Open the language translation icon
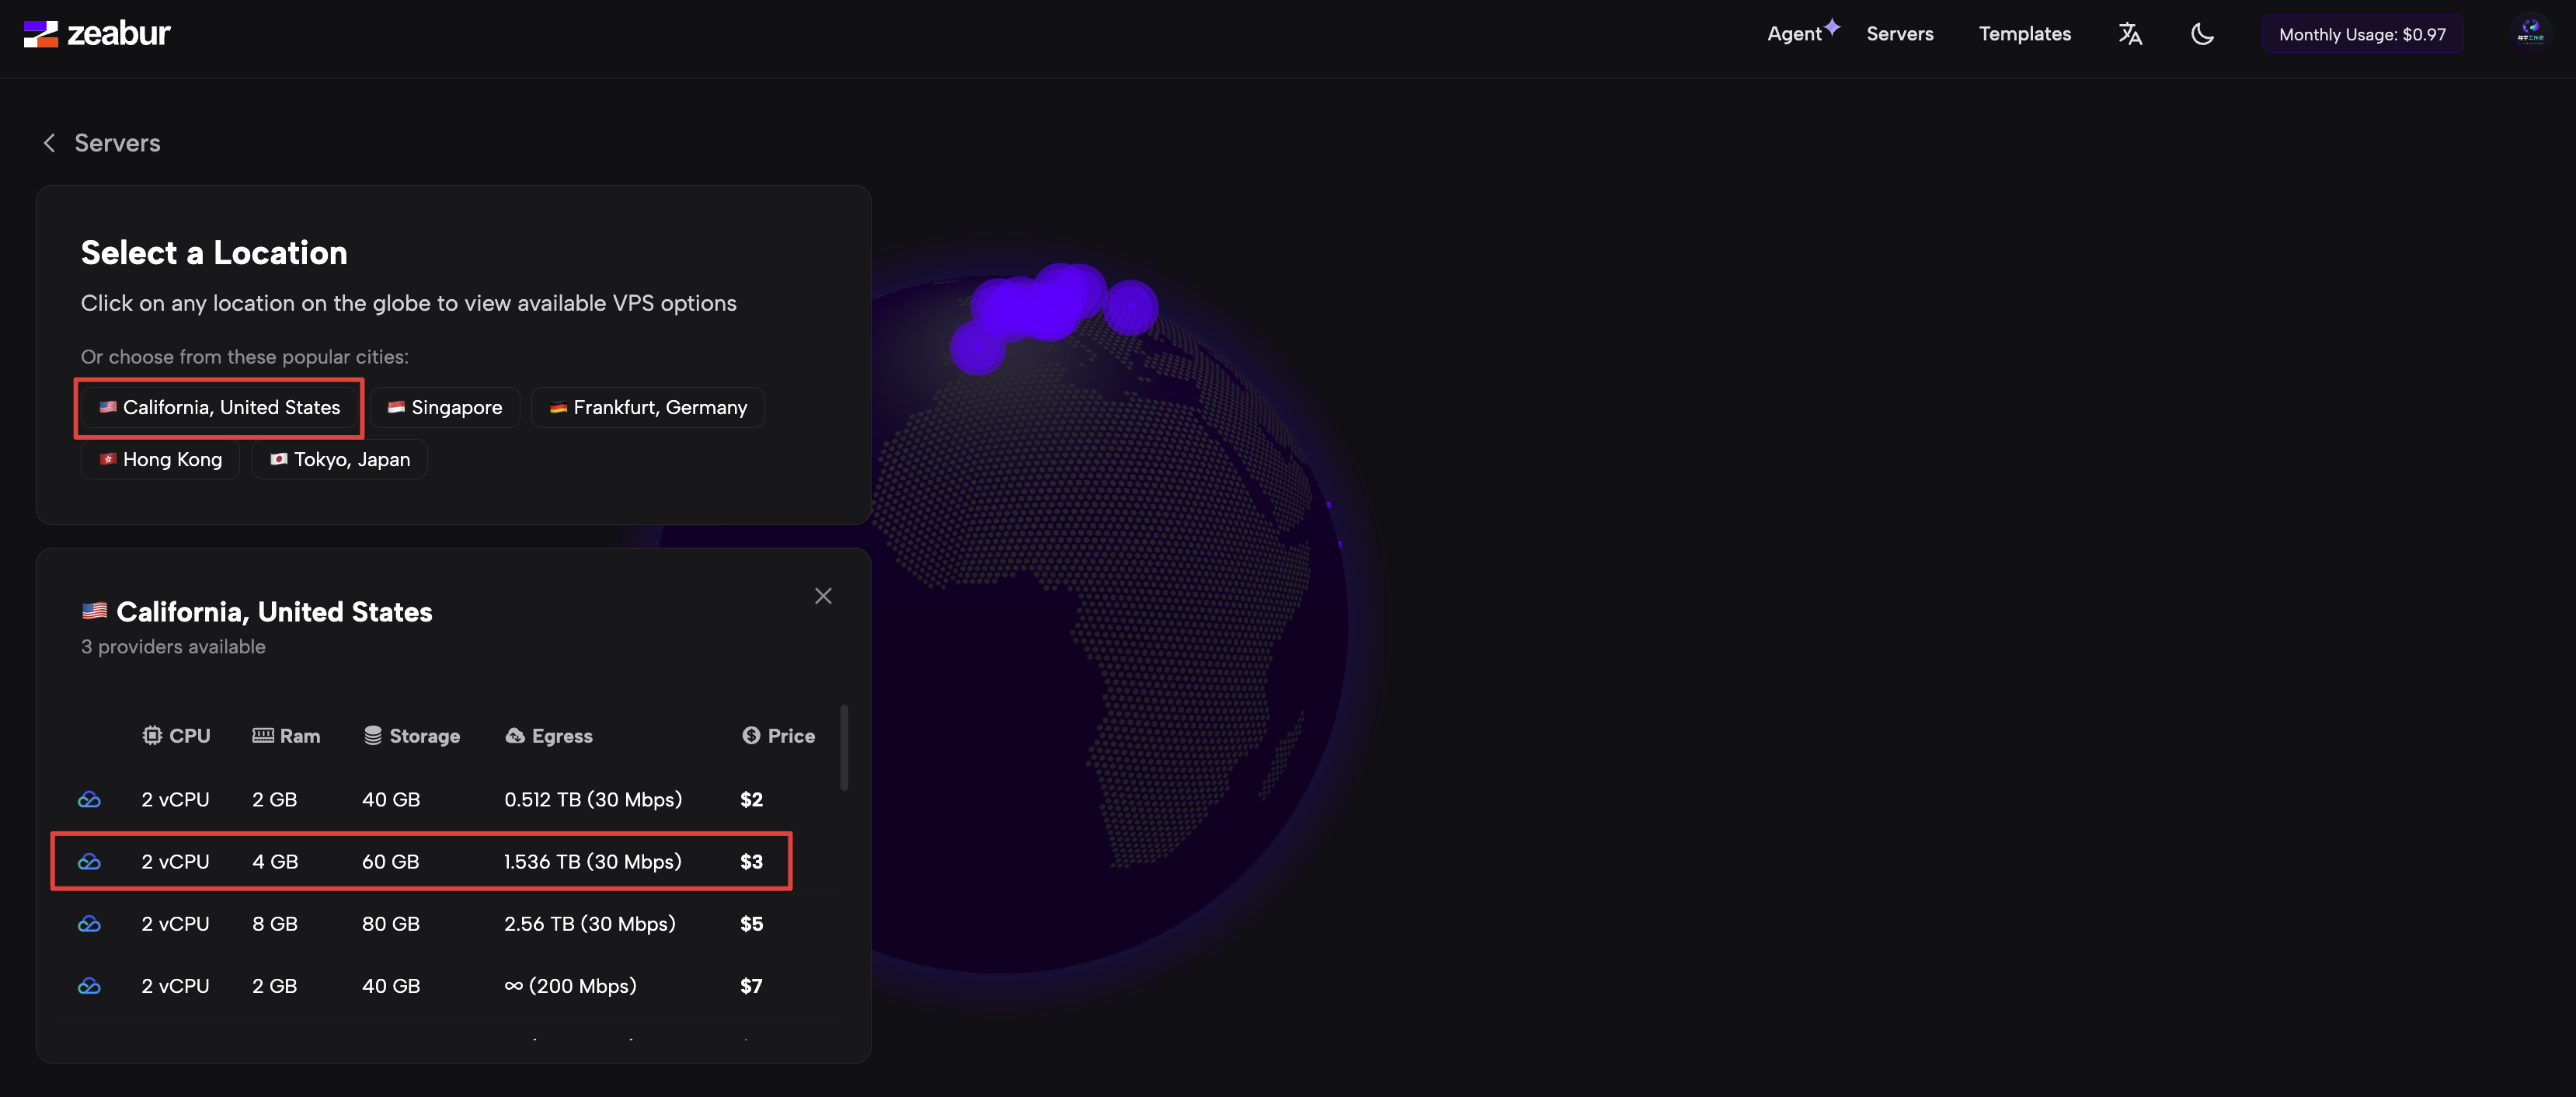2576x1097 pixels. click(2130, 34)
